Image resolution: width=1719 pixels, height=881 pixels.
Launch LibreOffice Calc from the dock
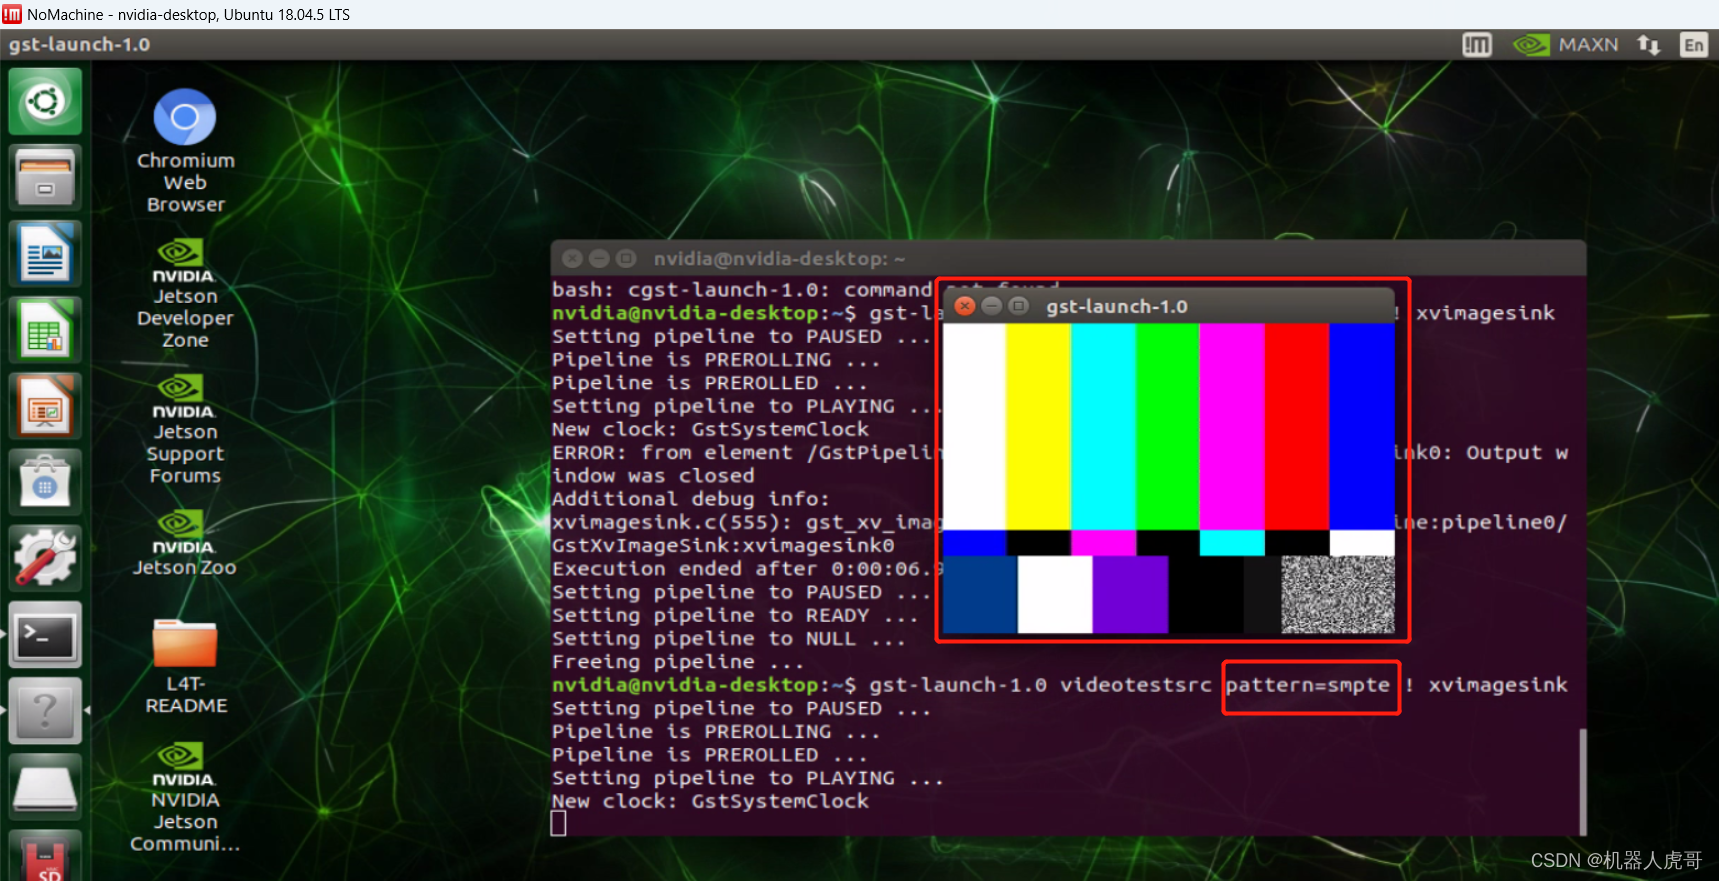coord(45,330)
